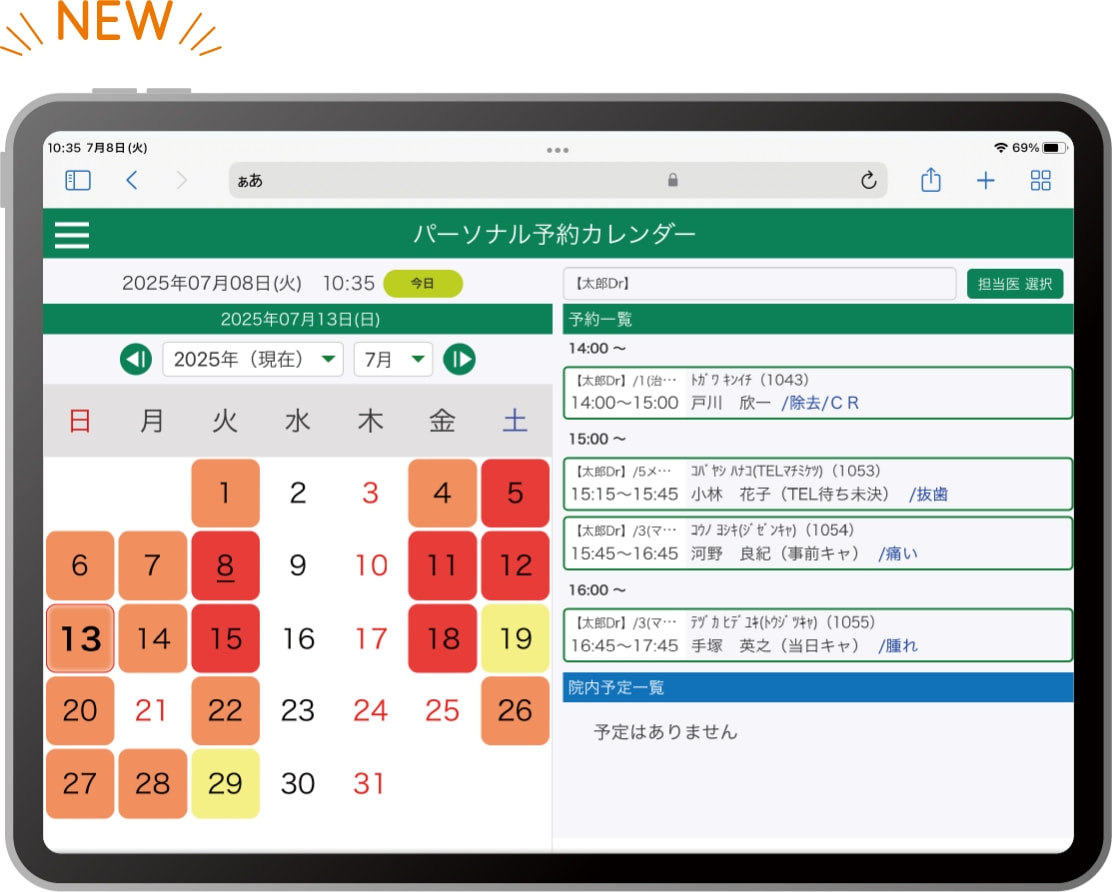The width and height of the screenshot is (1112, 892).
Task: Select yellow date 19 on calendar
Action: [515, 638]
